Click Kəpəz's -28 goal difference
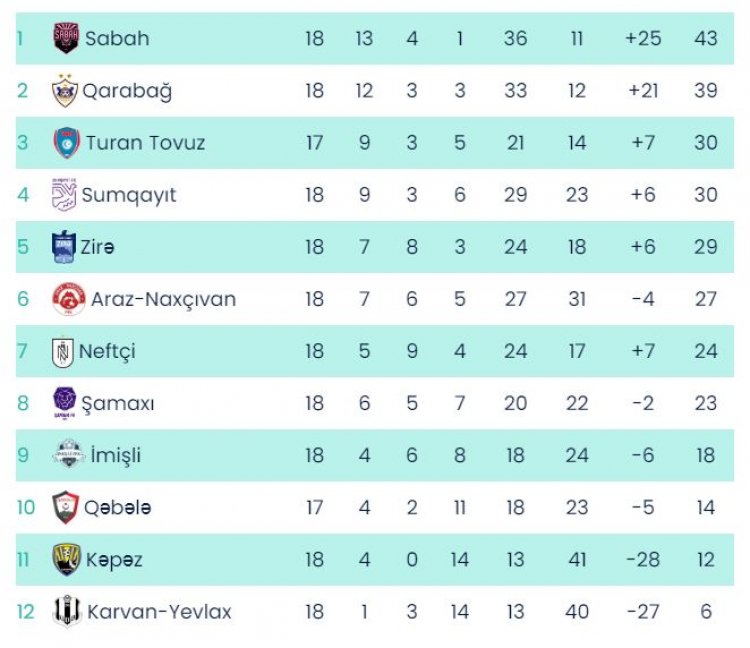Viewport: 750px width, 648px height. tap(643, 559)
